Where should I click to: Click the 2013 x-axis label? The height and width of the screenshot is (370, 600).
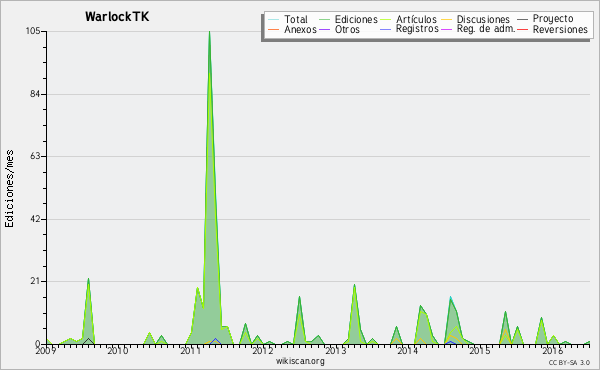pyautogui.click(x=335, y=350)
